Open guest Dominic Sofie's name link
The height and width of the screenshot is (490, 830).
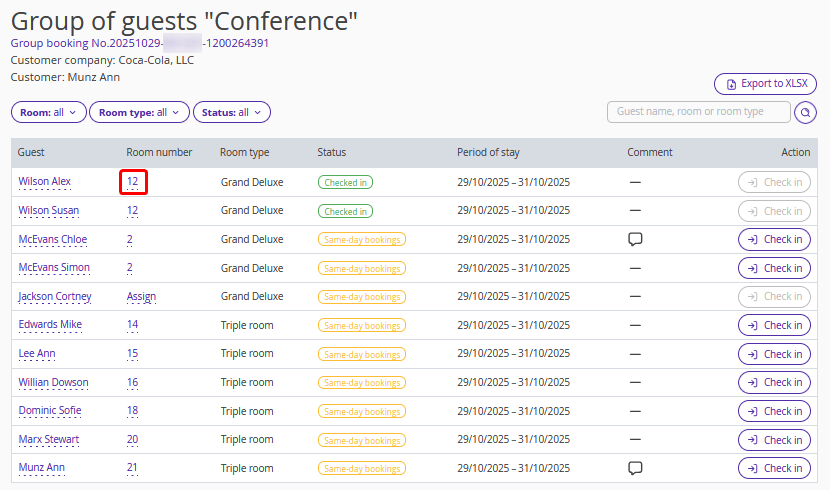[50, 411]
